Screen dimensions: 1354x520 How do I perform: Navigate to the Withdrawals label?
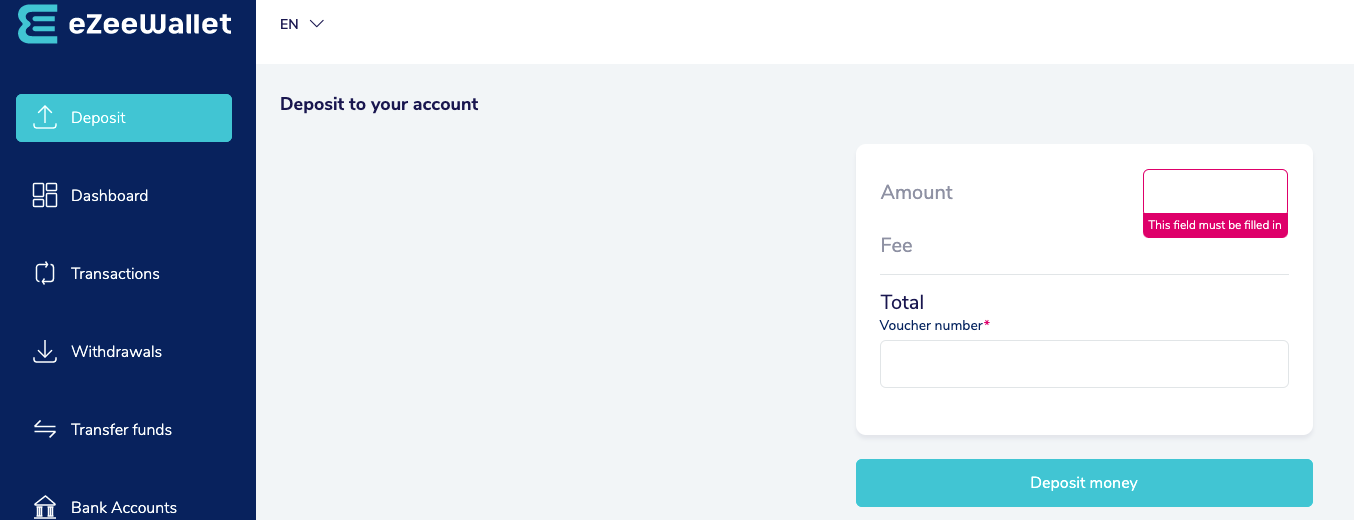pyautogui.click(x=116, y=352)
